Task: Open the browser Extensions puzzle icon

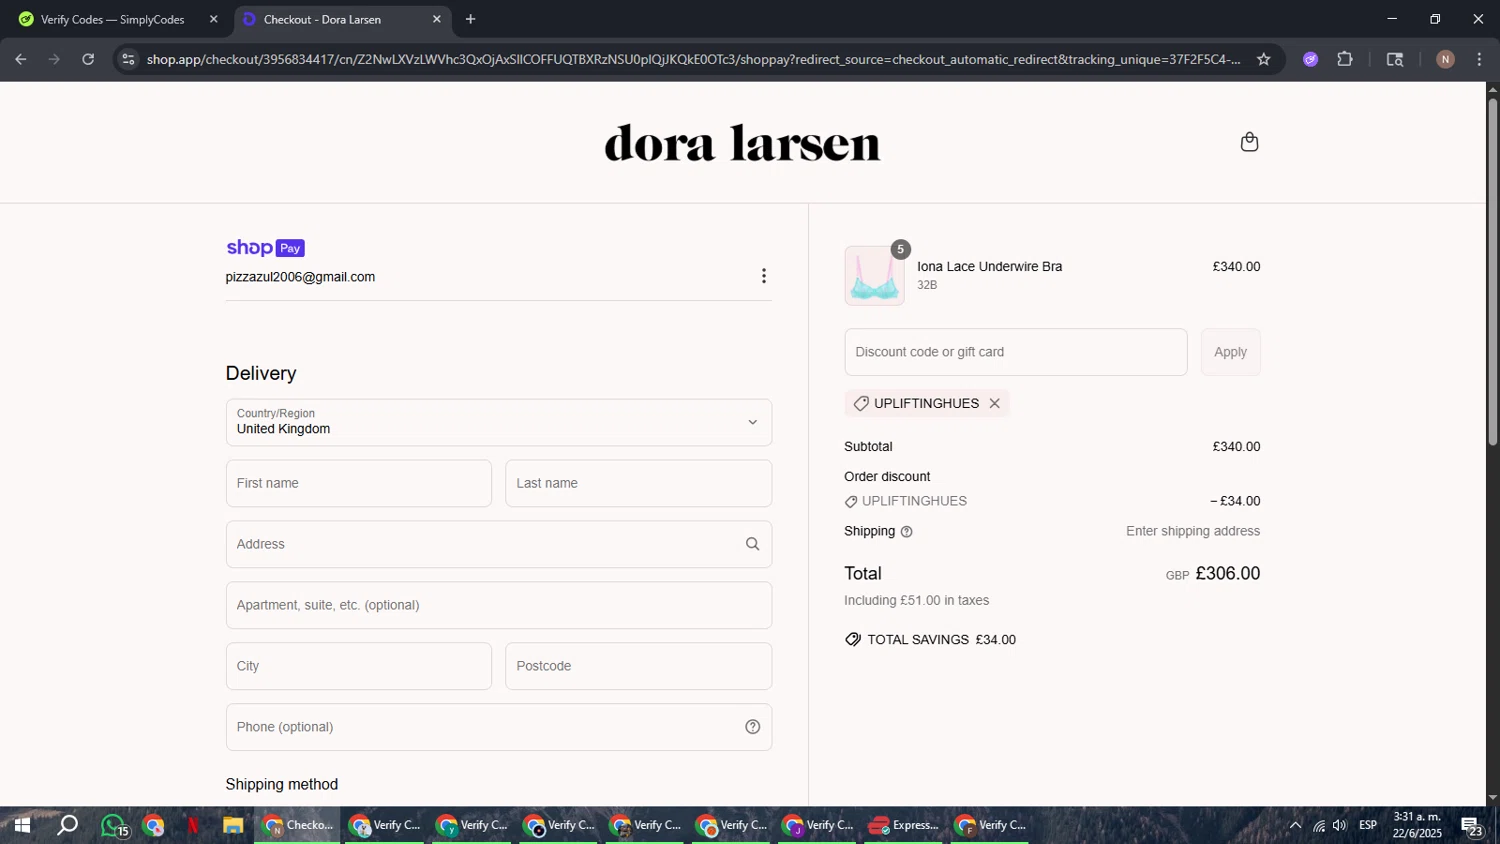Action: 1345,59
